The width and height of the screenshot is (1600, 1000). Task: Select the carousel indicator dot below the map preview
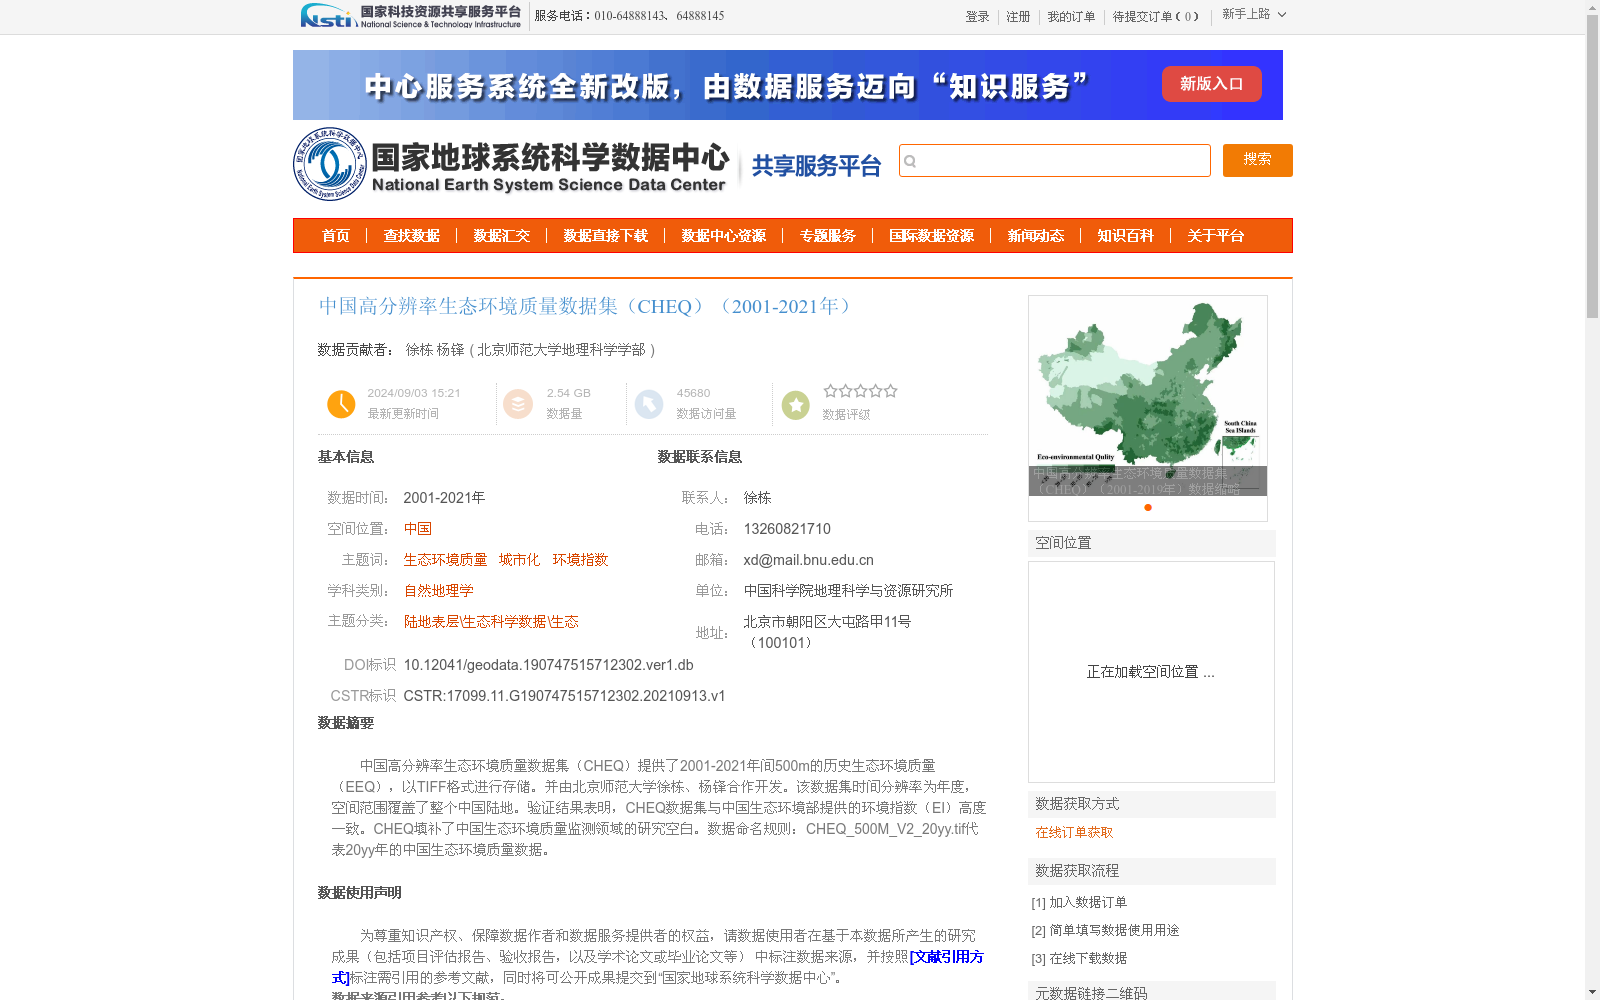(x=1147, y=507)
